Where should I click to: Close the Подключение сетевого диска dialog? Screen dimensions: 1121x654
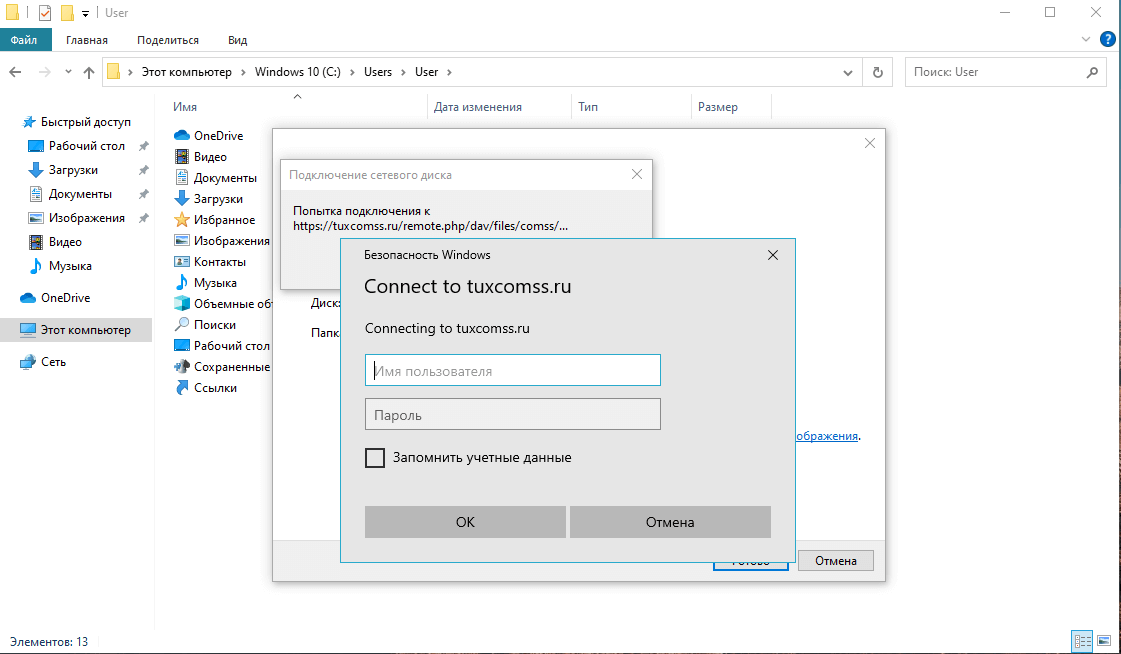point(637,174)
